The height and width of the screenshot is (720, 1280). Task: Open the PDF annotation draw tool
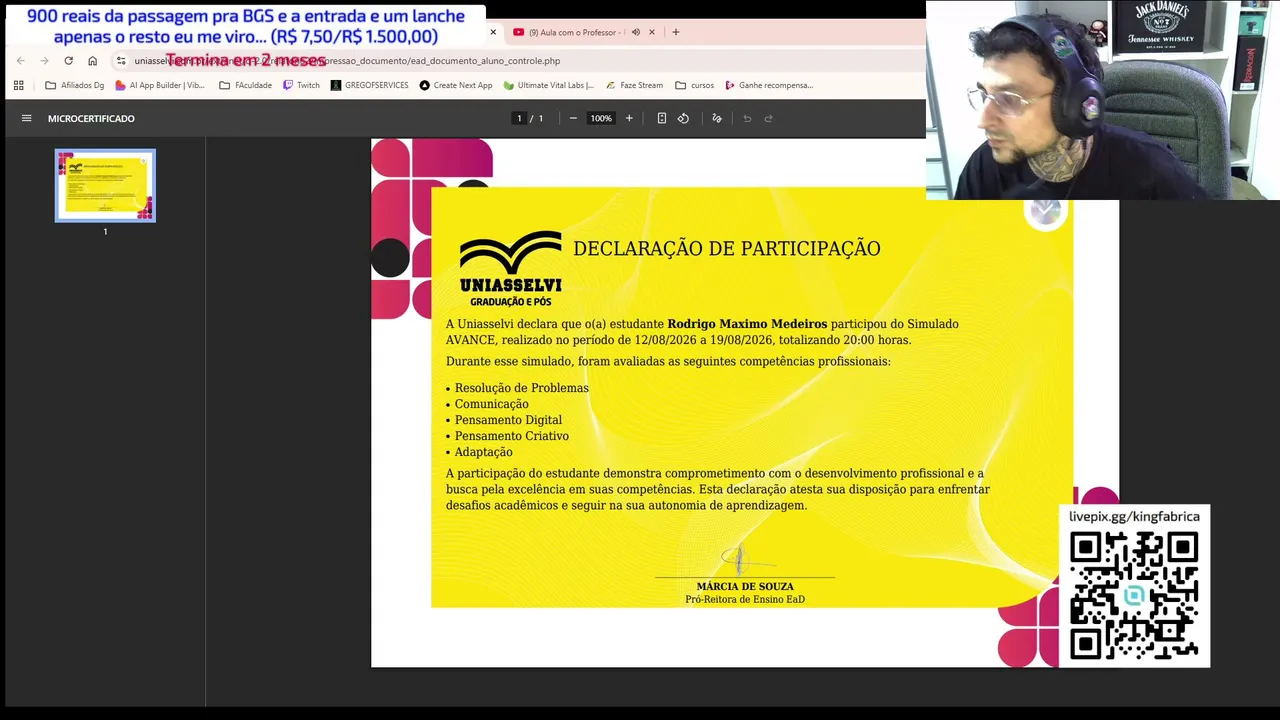717,118
